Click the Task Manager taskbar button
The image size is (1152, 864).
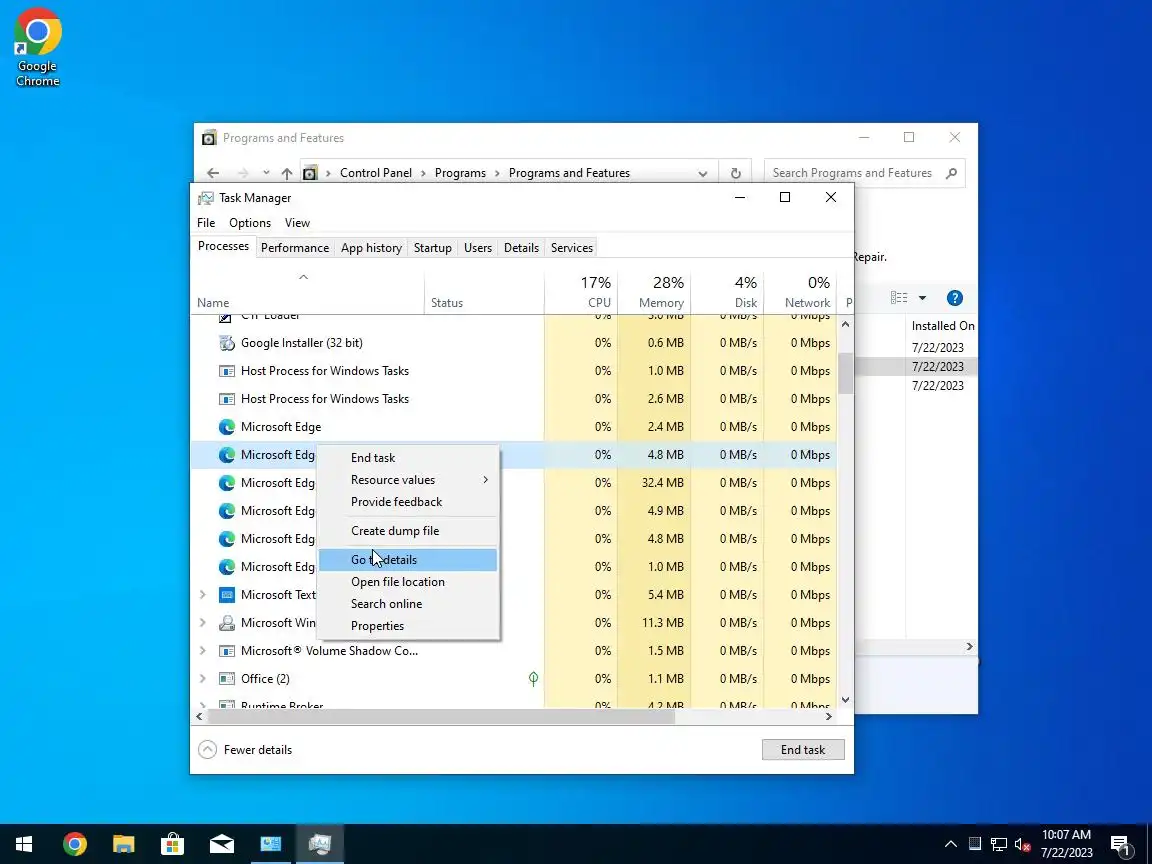pyautogui.click(x=320, y=844)
